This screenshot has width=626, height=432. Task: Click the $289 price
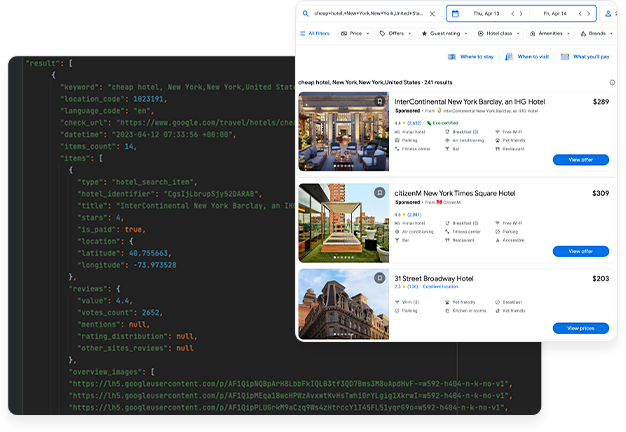click(601, 102)
